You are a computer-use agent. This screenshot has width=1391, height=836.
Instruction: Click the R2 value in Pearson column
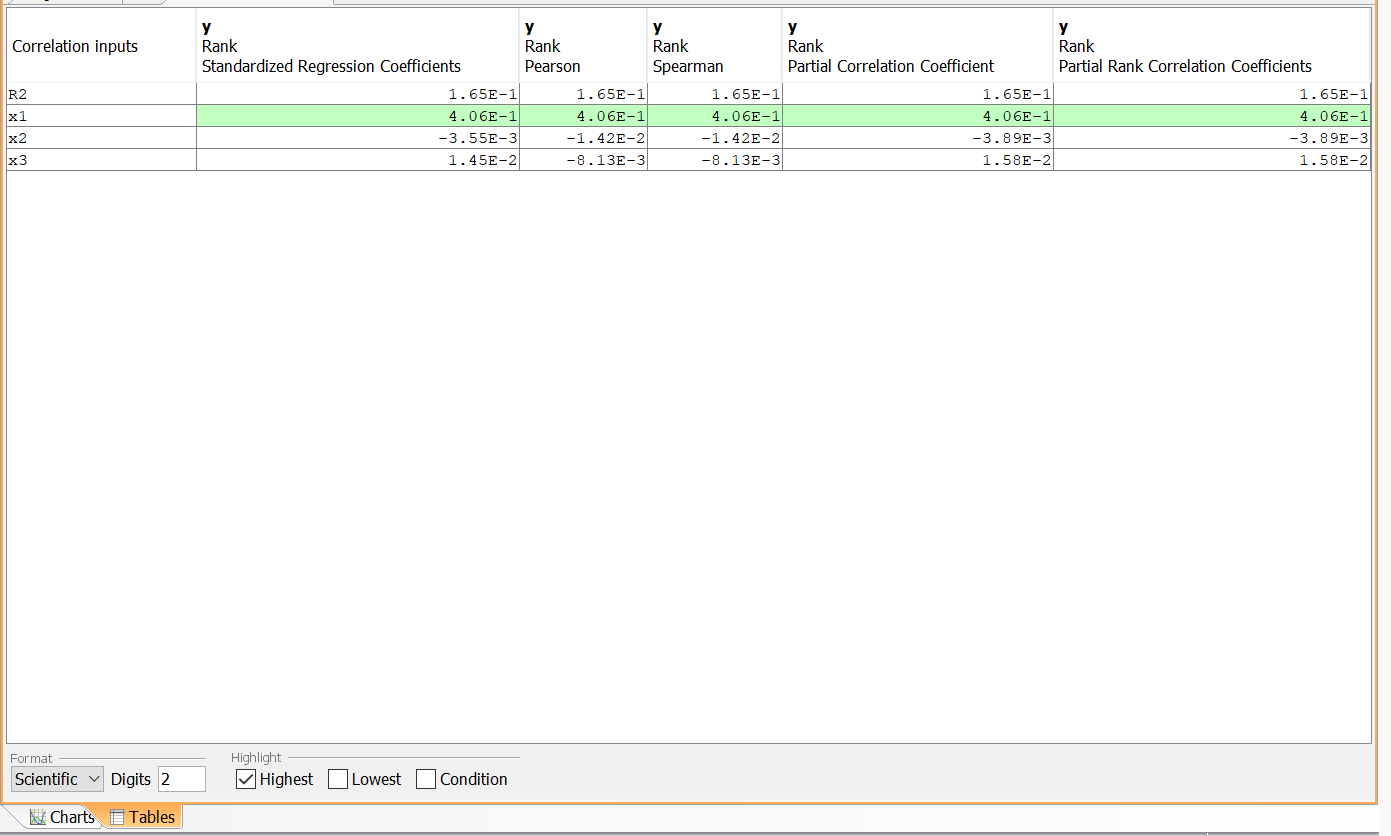pyautogui.click(x=584, y=94)
